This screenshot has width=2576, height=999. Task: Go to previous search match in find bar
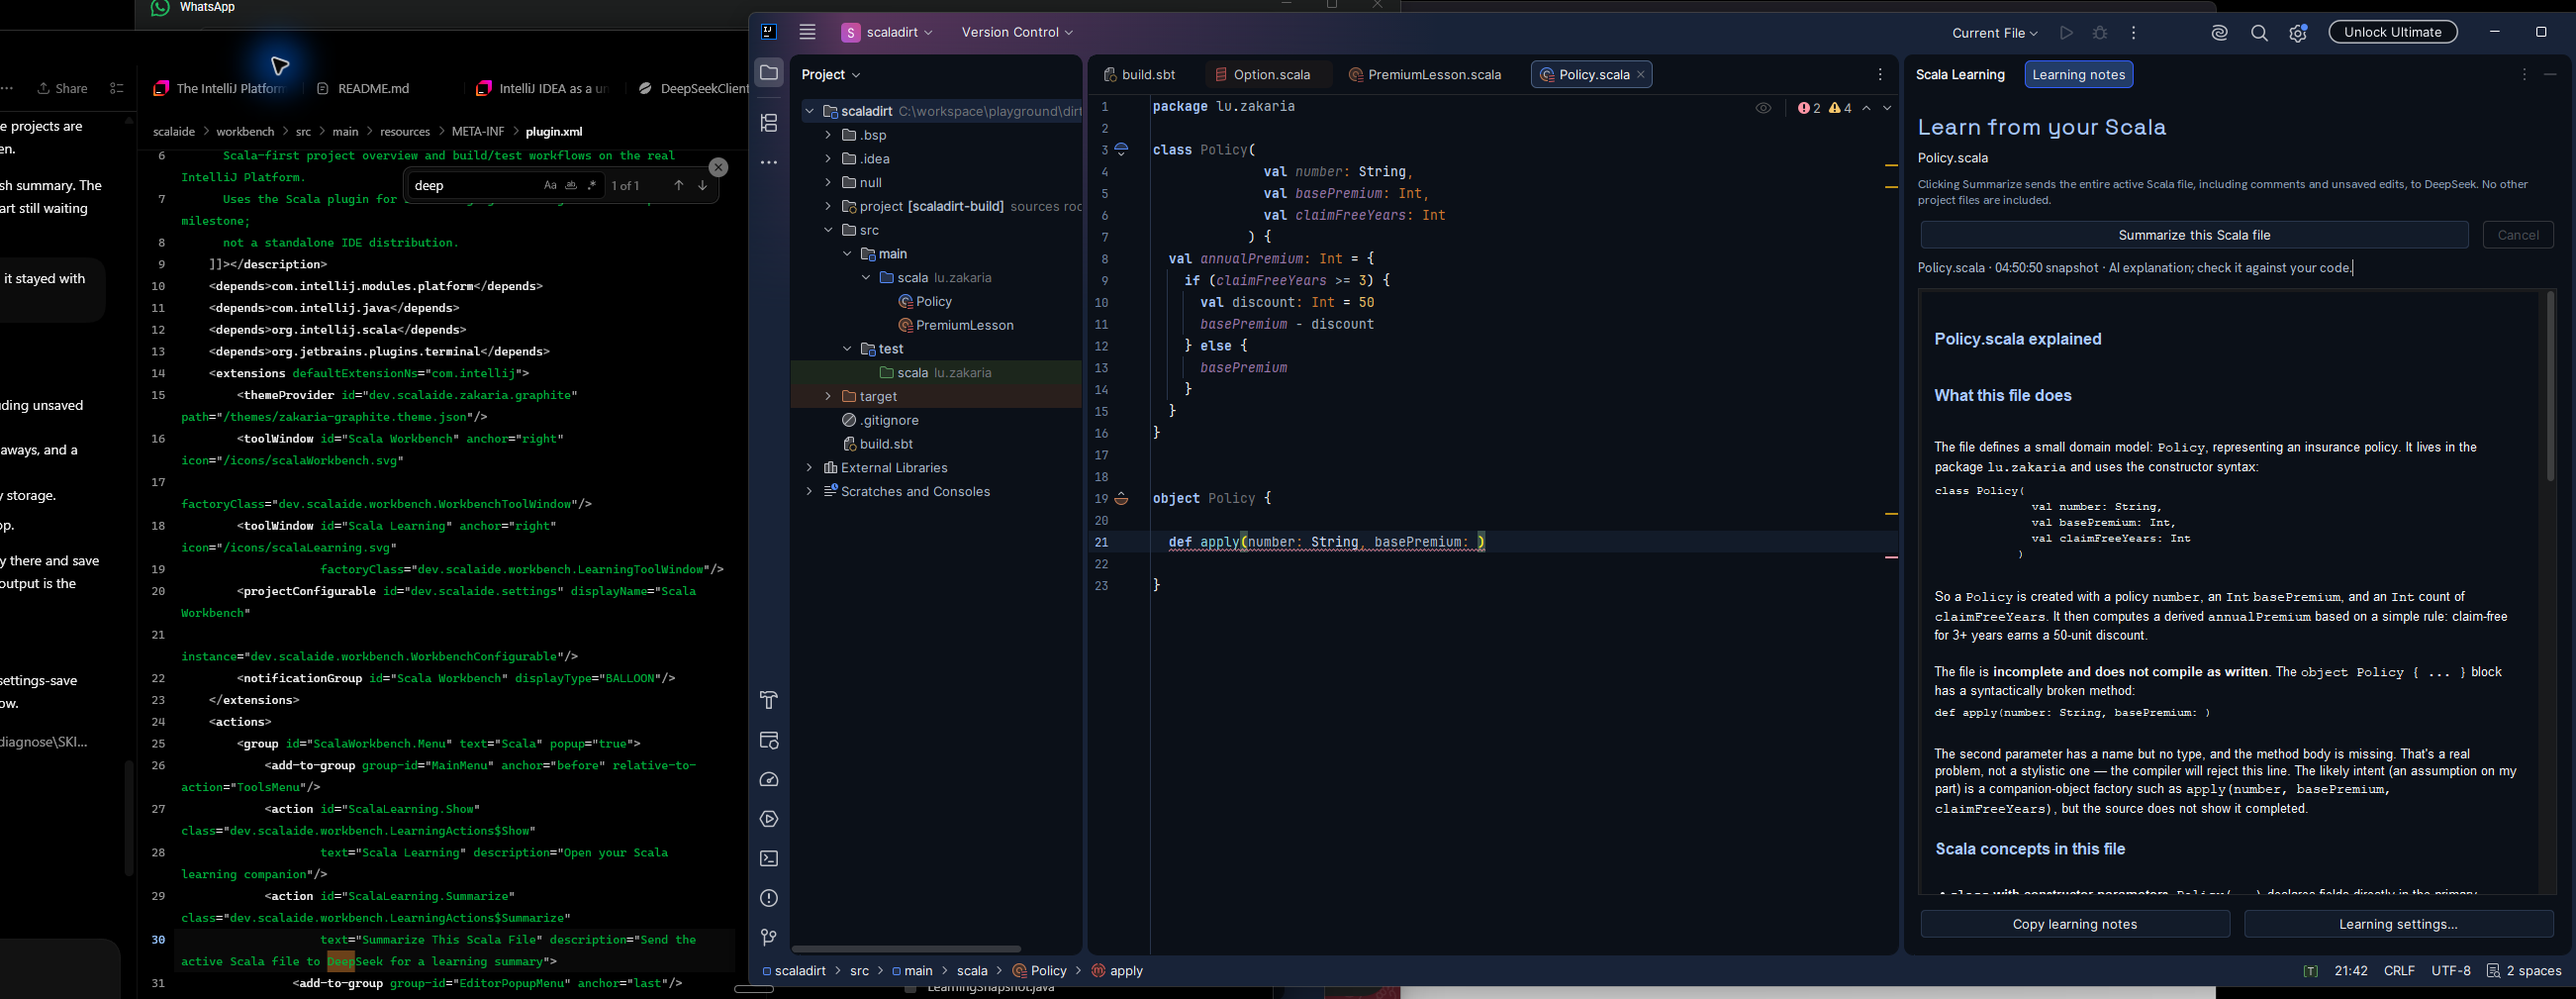coord(678,185)
